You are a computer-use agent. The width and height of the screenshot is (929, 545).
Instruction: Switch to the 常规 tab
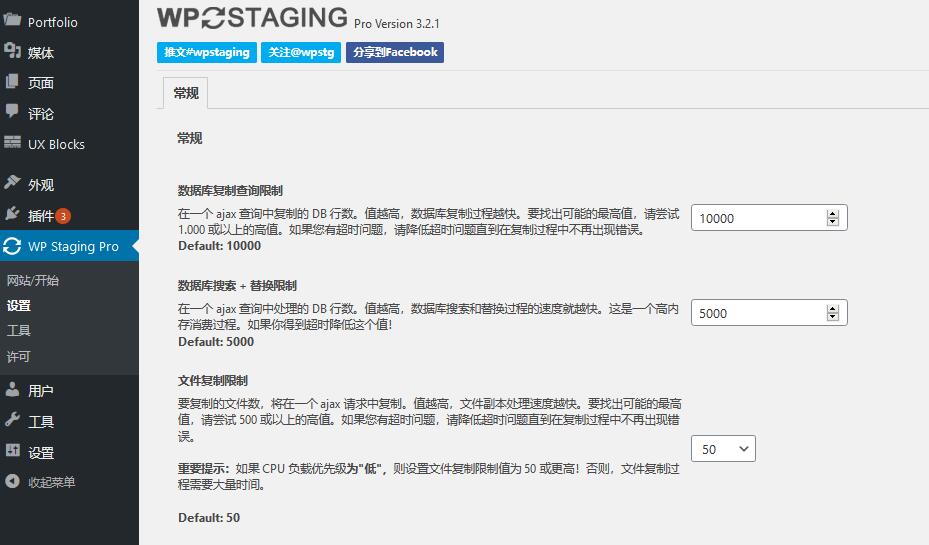tap(185, 93)
